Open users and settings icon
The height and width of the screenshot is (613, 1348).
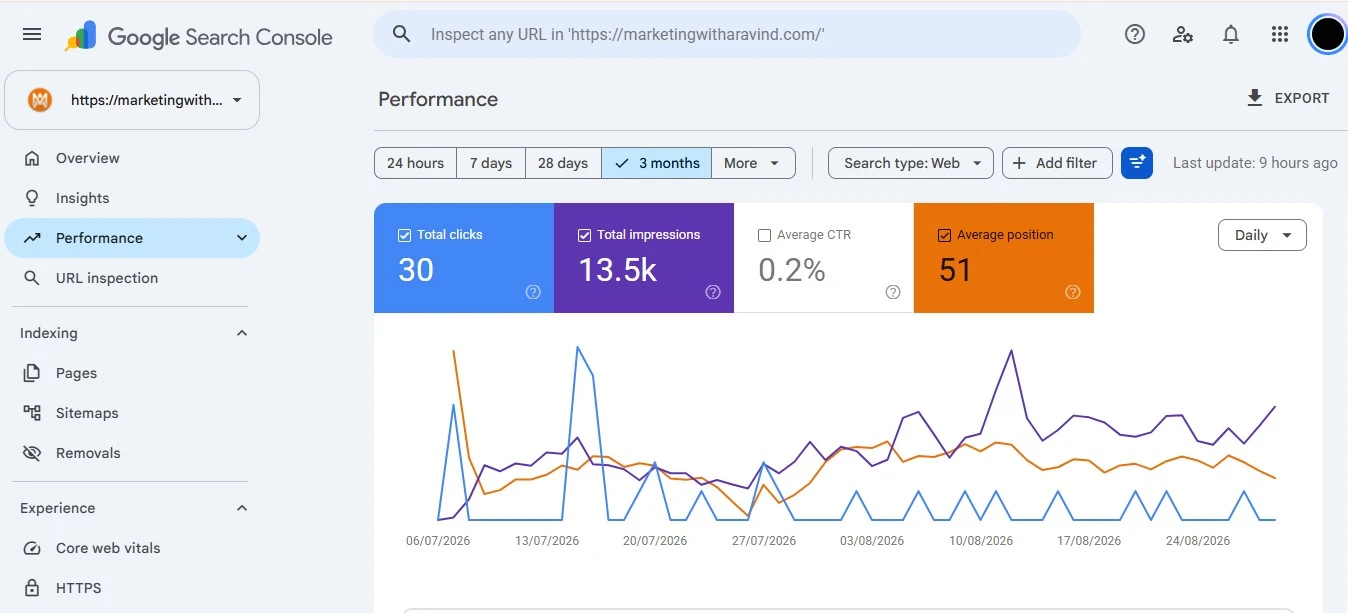[x=1183, y=34]
